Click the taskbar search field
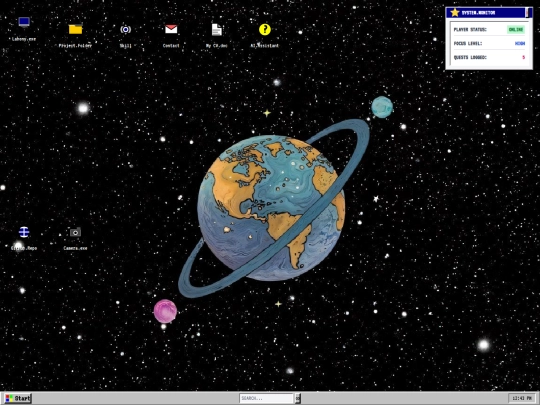 coord(266,398)
